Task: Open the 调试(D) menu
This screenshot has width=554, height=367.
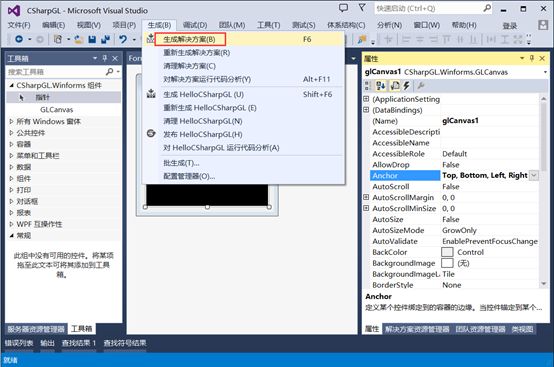Action: pos(195,25)
